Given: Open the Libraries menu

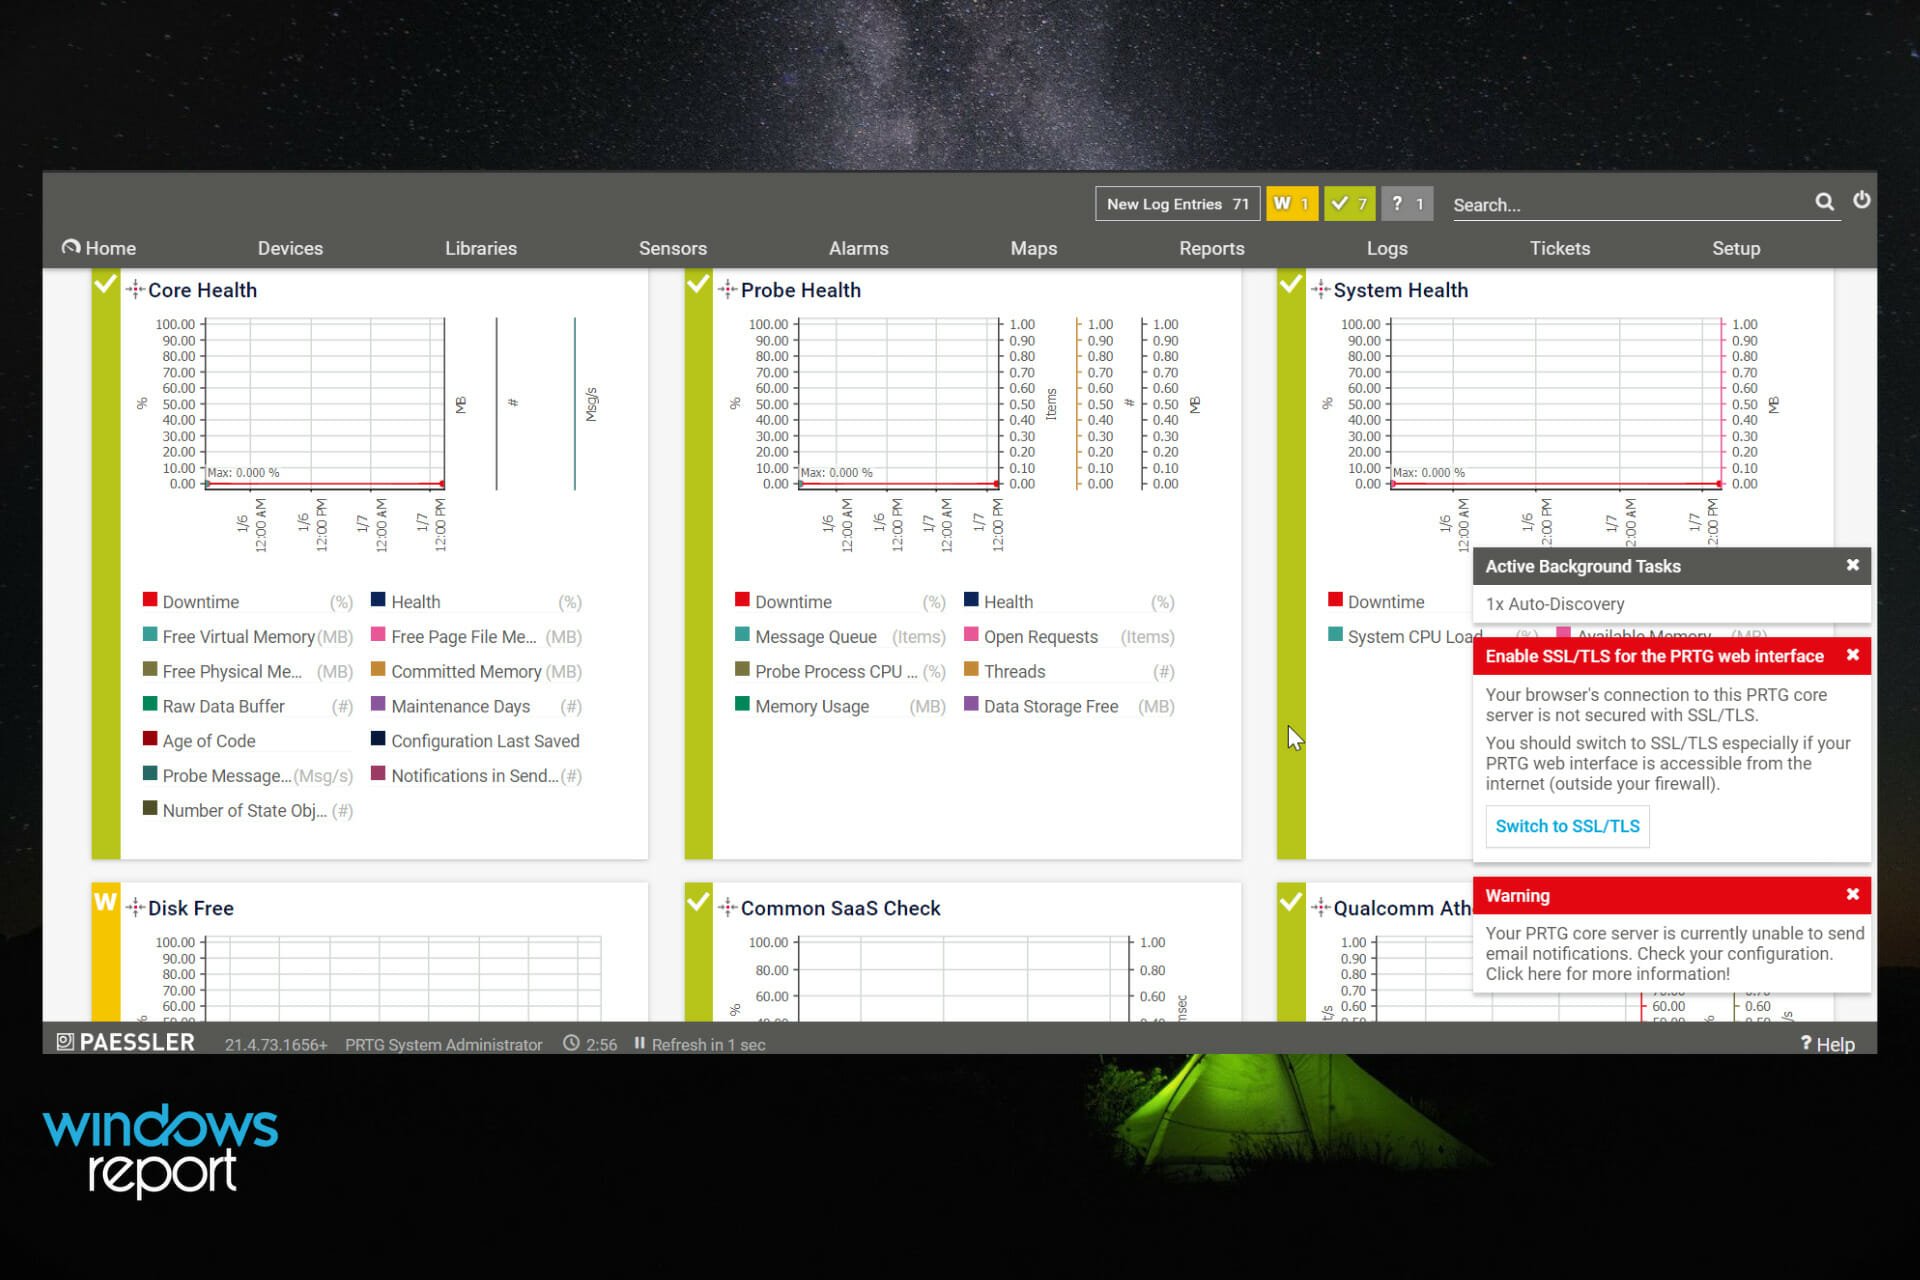Looking at the screenshot, I should click(x=481, y=248).
